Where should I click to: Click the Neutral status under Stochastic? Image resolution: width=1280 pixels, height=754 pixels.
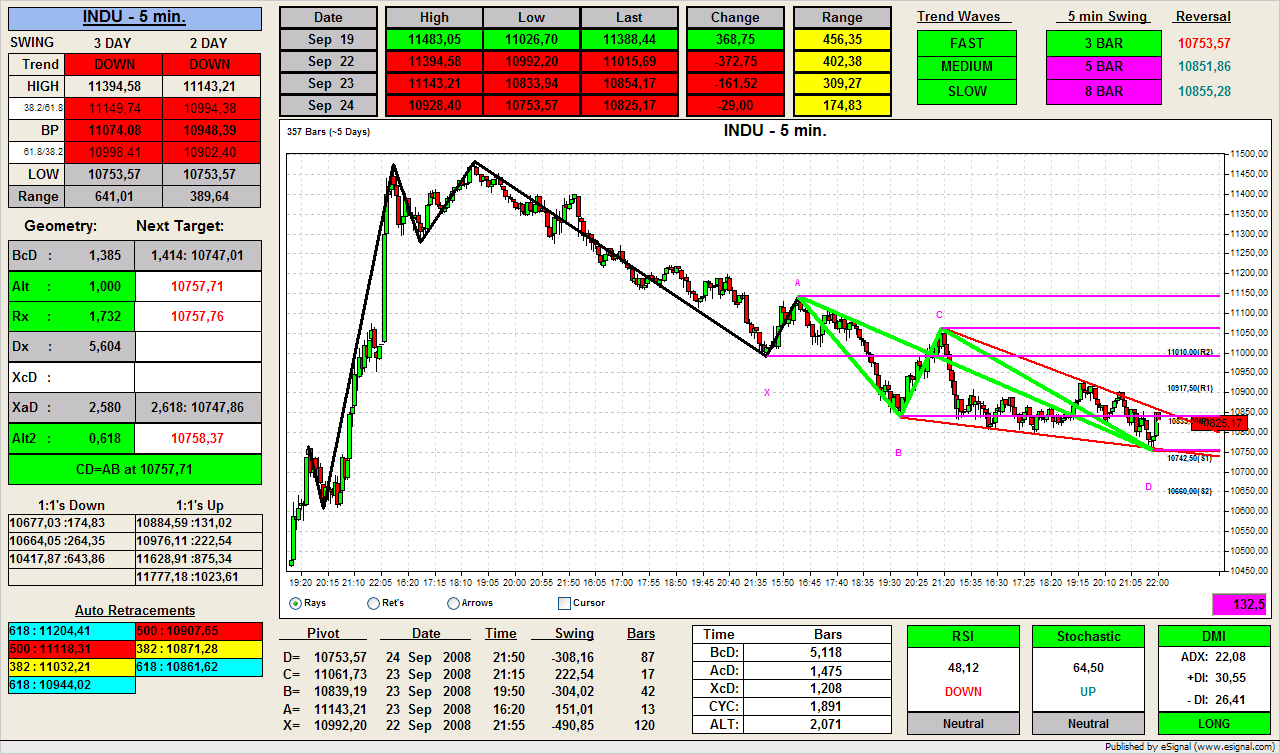point(1088,723)
